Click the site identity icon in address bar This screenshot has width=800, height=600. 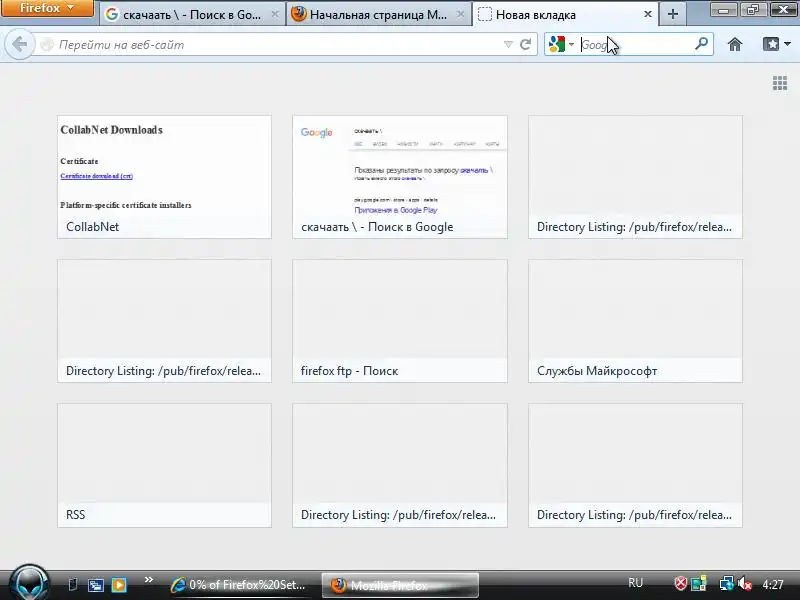(x=47, y=45)
